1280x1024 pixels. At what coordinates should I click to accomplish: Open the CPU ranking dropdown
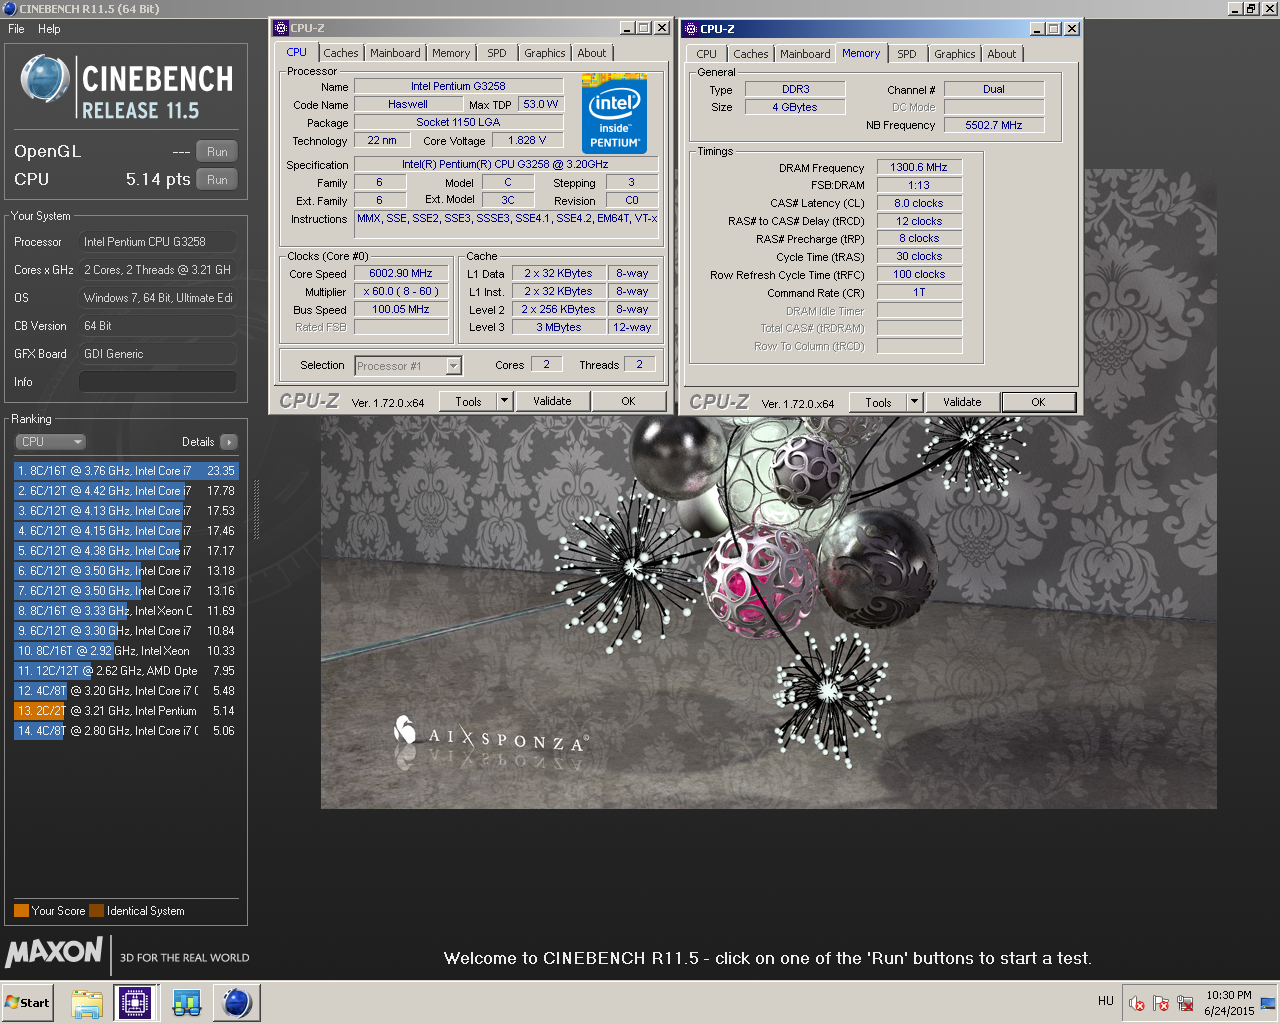pos(50,442)
